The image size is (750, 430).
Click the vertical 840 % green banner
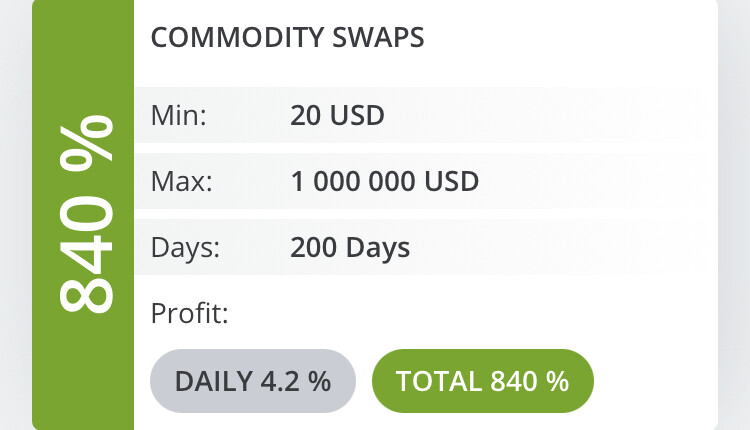tap(83, 215)
